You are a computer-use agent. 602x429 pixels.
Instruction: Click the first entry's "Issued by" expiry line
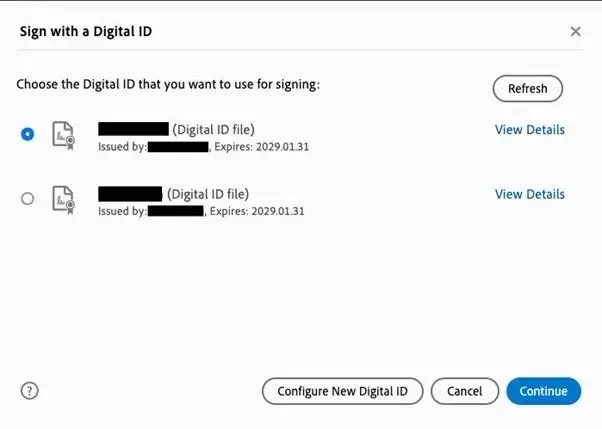(203, 147)
